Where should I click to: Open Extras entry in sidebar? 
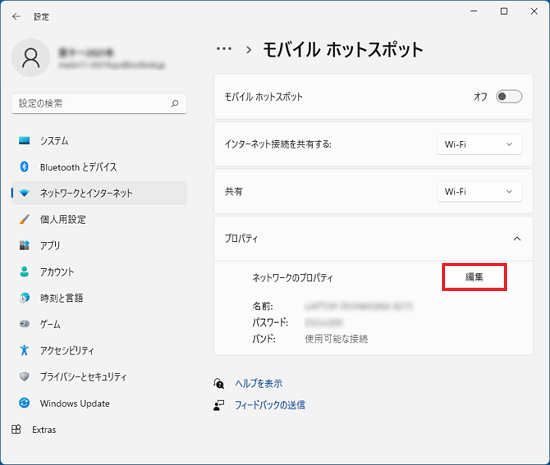tap(99, 429)
